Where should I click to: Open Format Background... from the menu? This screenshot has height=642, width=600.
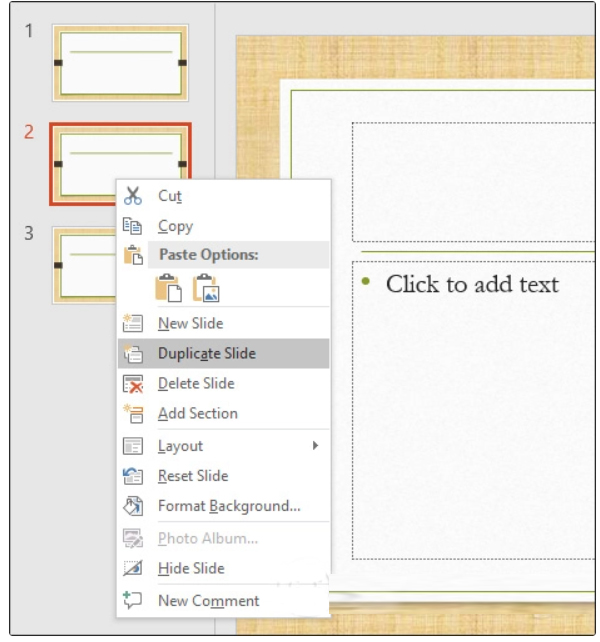[x=224, y=506]
